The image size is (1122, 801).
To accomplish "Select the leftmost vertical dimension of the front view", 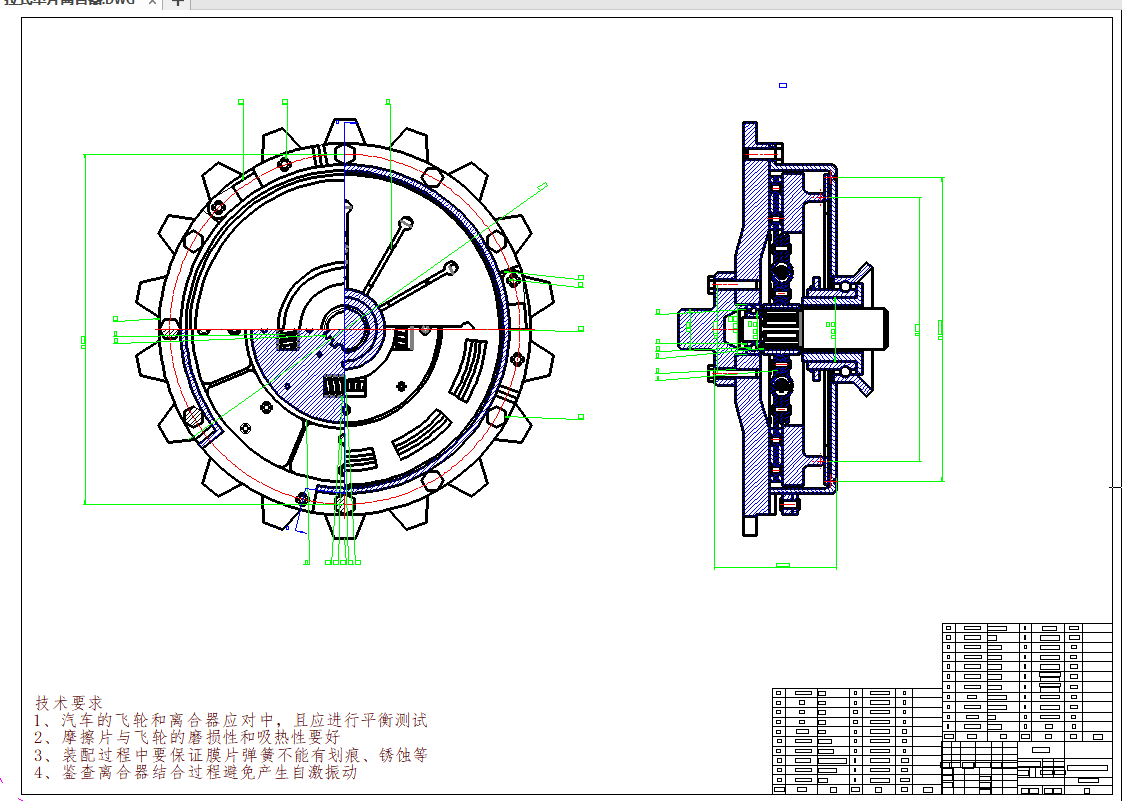I will (x=85, y=328).
